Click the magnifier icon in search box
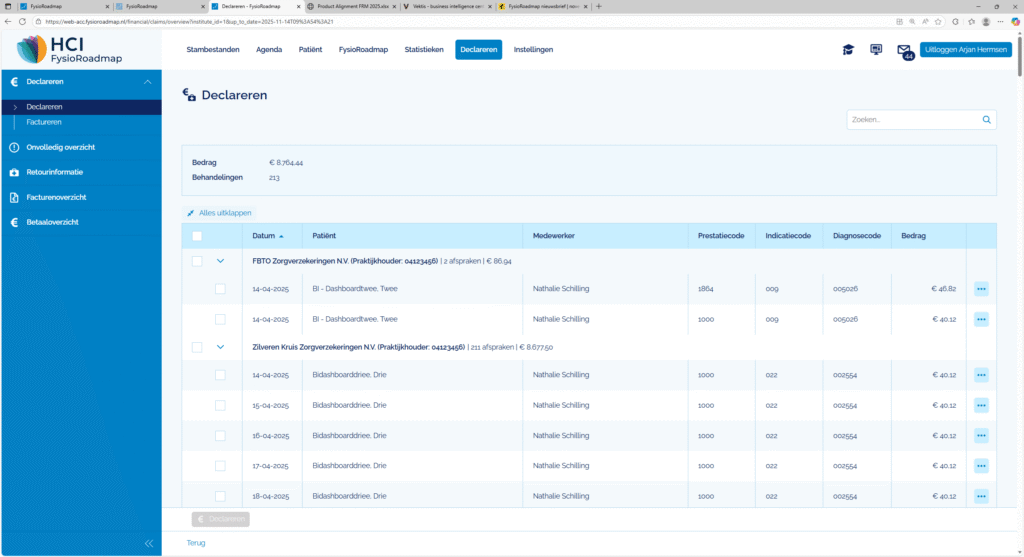The height and width of the screenshot is (557, 1024). point(986,120)
